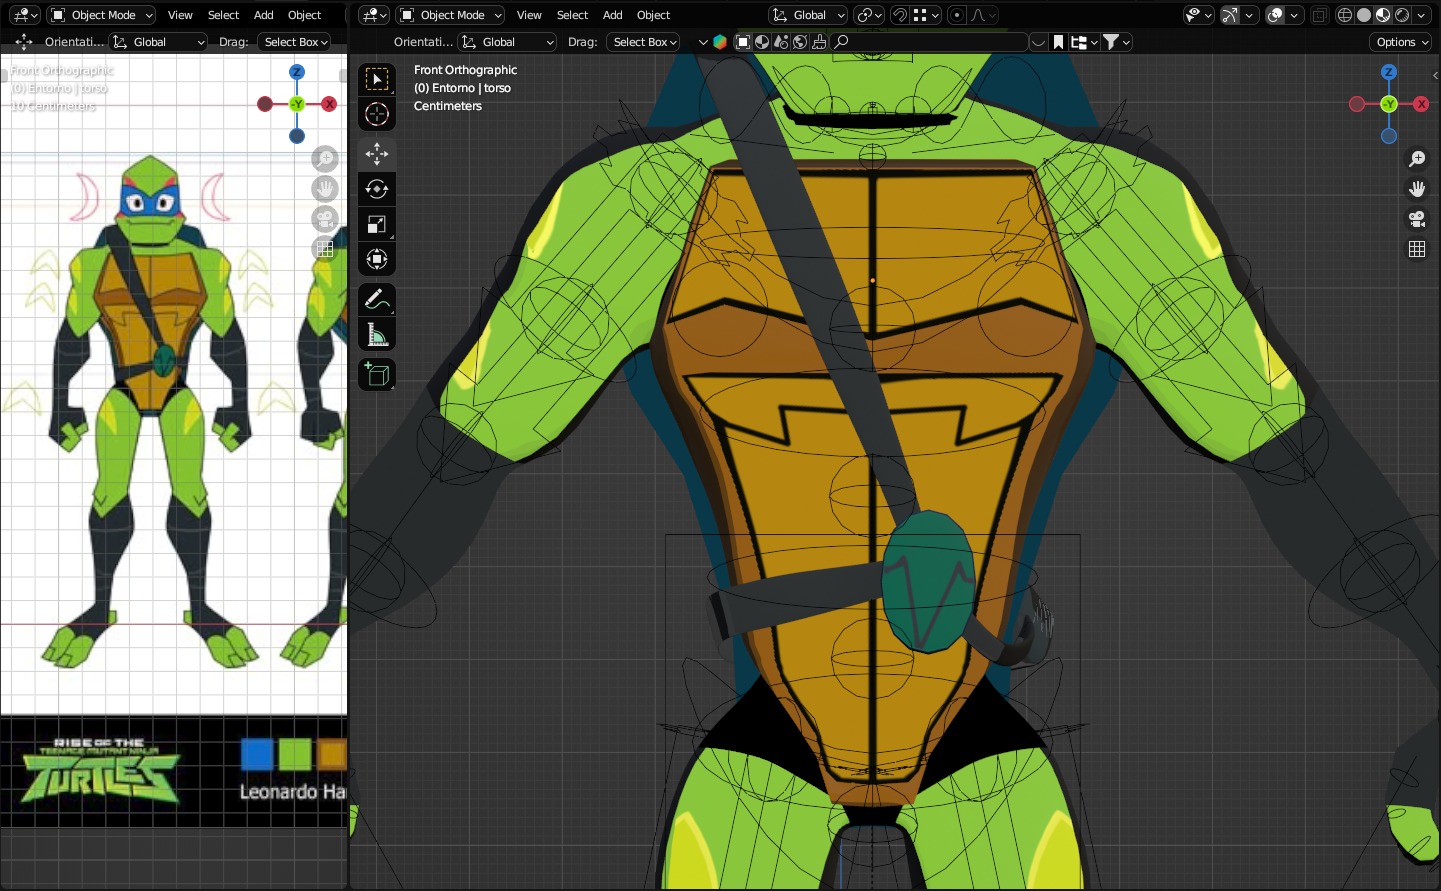This screenshot has height=891, width=1441.
Task: Click the colored display mode cube icon
Action: pyautogui.click(x=720, y=42)
